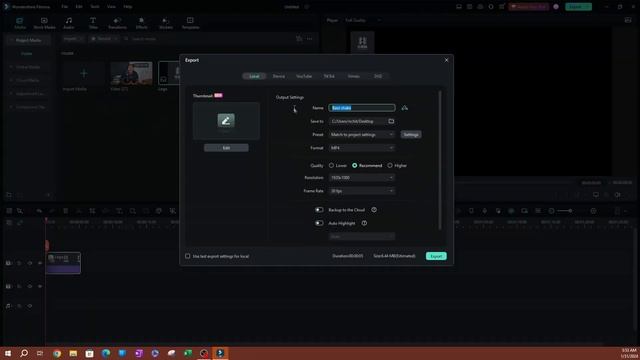Click the zoom-in timeline plus icon
640x360 pixels.
point(593,211)
